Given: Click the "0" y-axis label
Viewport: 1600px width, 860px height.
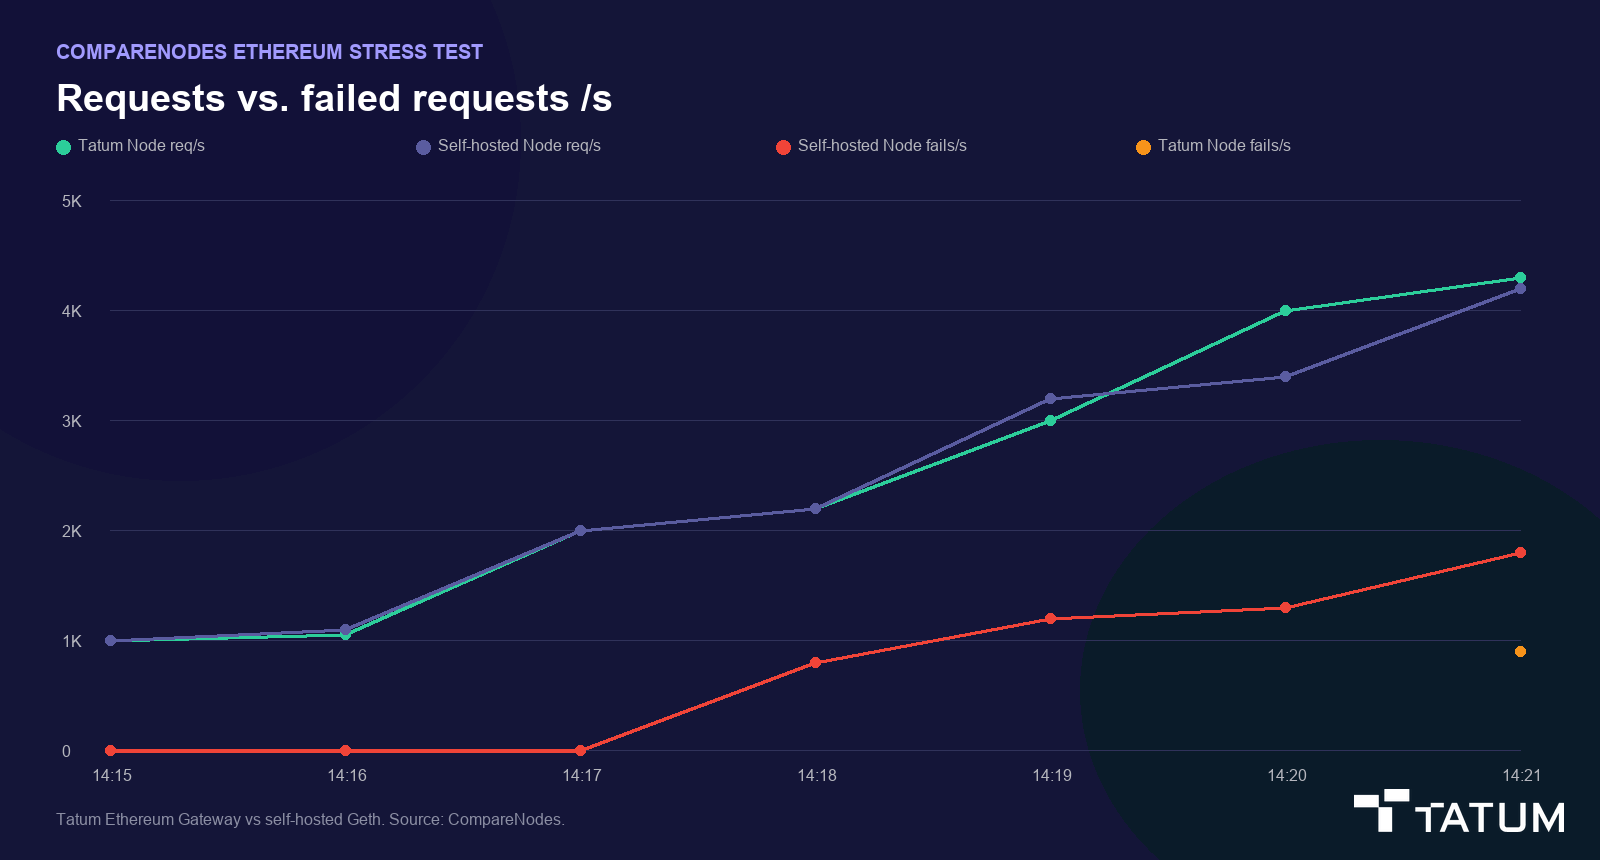Looking at the screenshot, I should click(67, 752).
